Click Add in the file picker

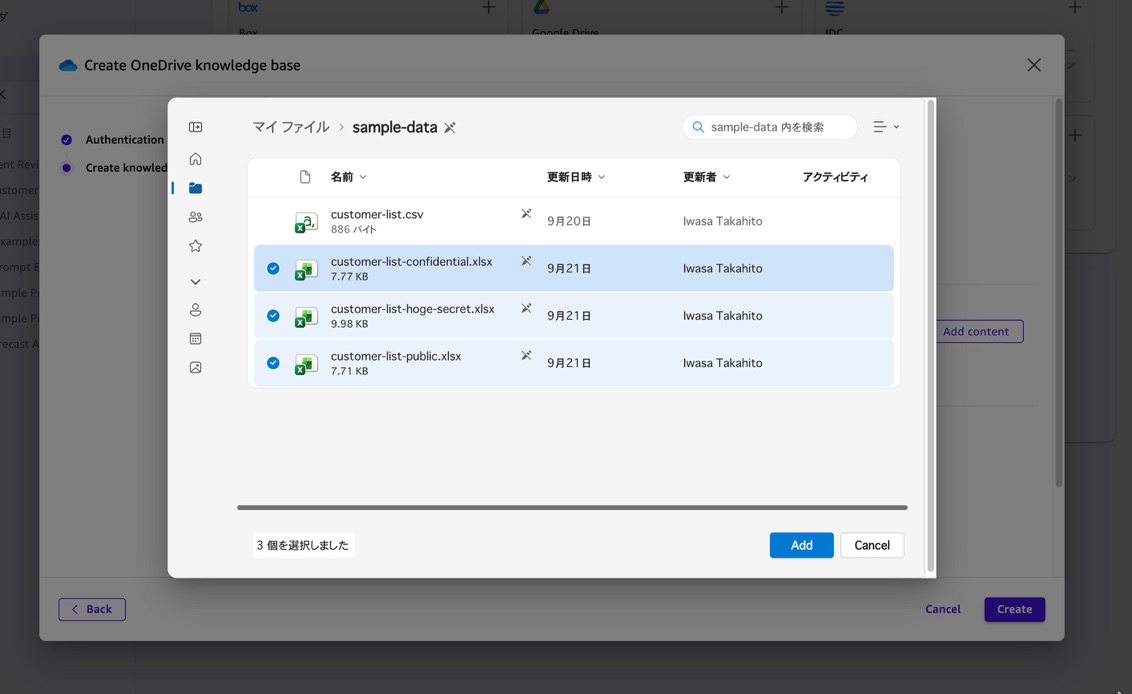801,545
